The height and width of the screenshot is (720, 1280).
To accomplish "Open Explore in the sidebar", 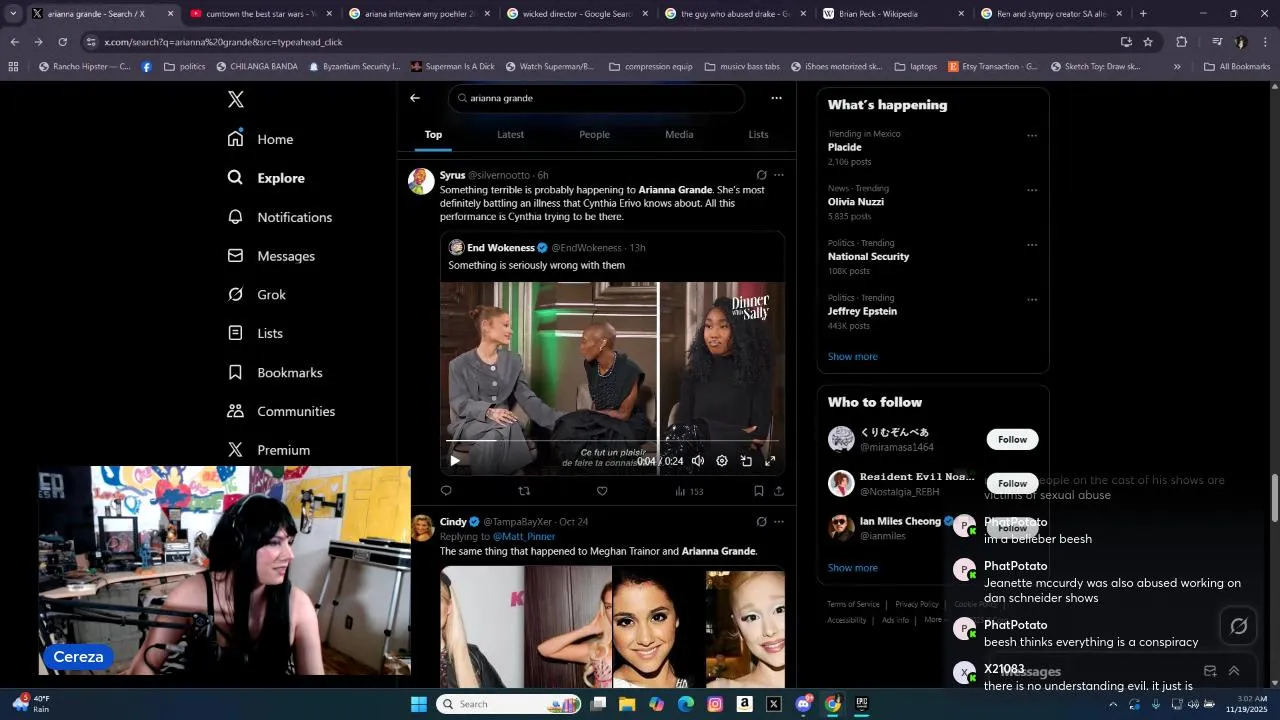I will [266, 178].
